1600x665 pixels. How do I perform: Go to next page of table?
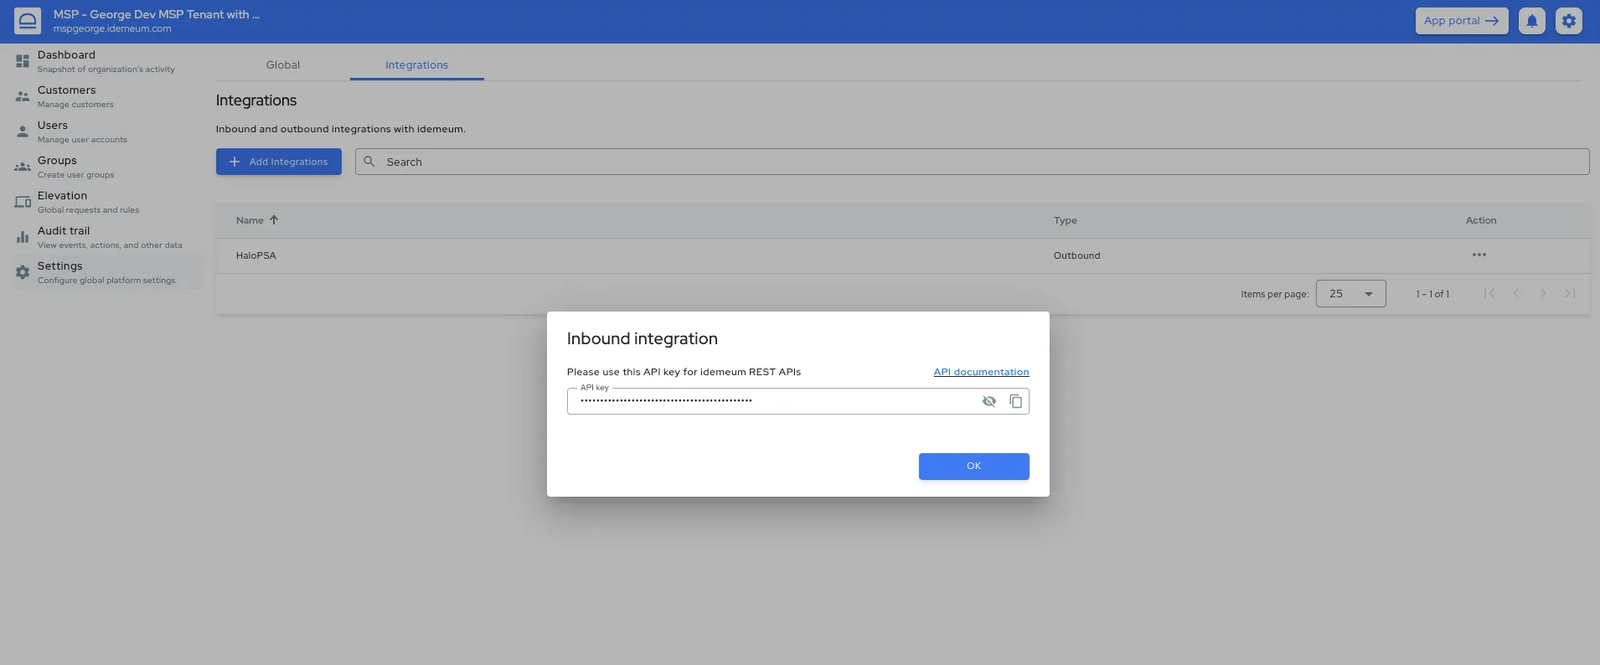point(1543,293)
